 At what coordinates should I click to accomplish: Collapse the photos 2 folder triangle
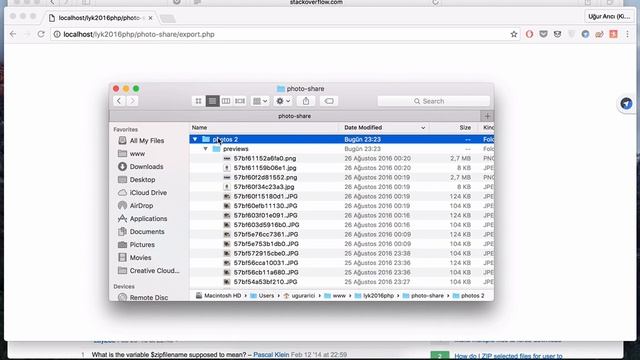[x=195, y=139]
